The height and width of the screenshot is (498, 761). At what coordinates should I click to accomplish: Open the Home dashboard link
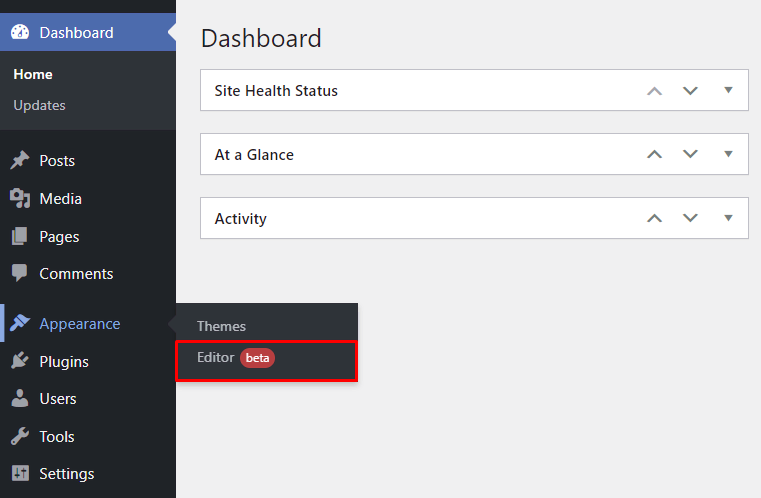33,74
